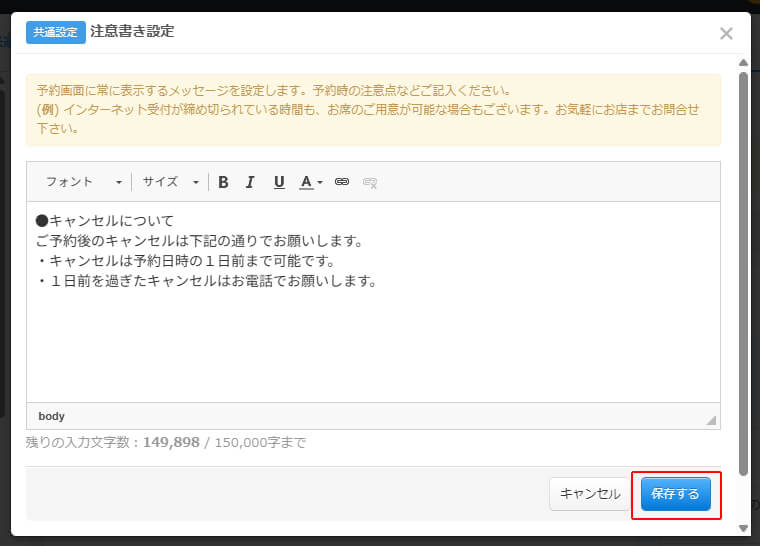
Task: Open the サイズ dropdown
Action: pyautogui.click(x=170, y=182)
